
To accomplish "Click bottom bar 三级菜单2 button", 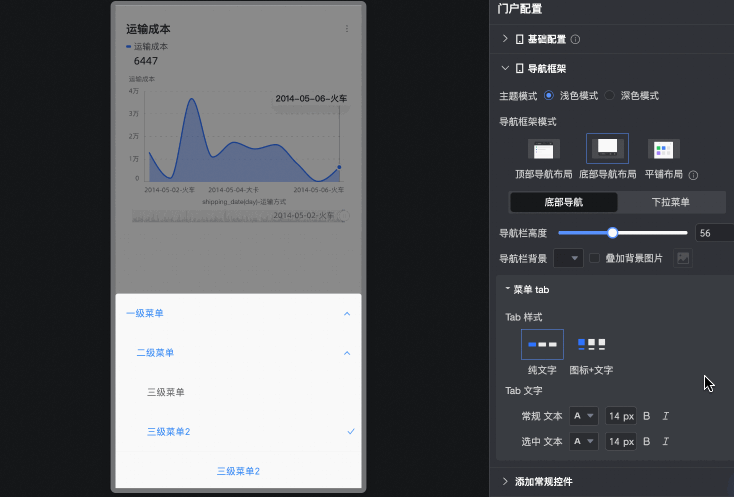I will pyautogui.click(x=238, y=471).
